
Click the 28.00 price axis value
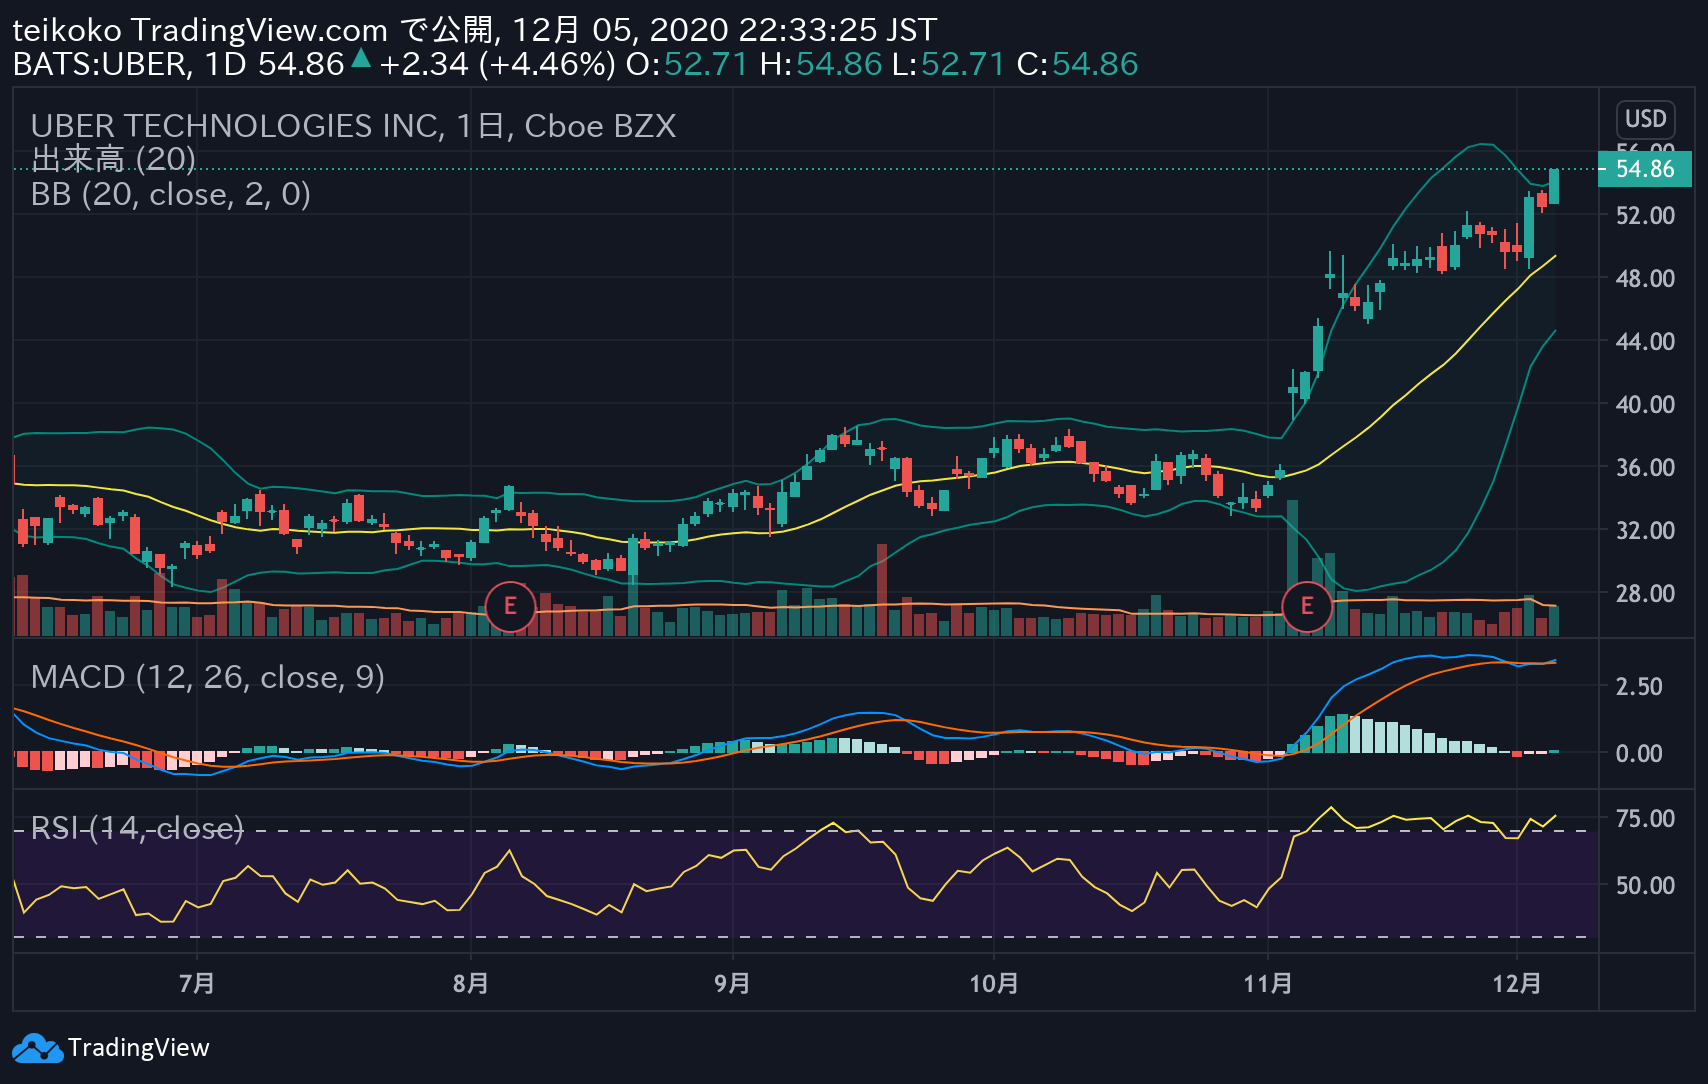(1645, 593)
